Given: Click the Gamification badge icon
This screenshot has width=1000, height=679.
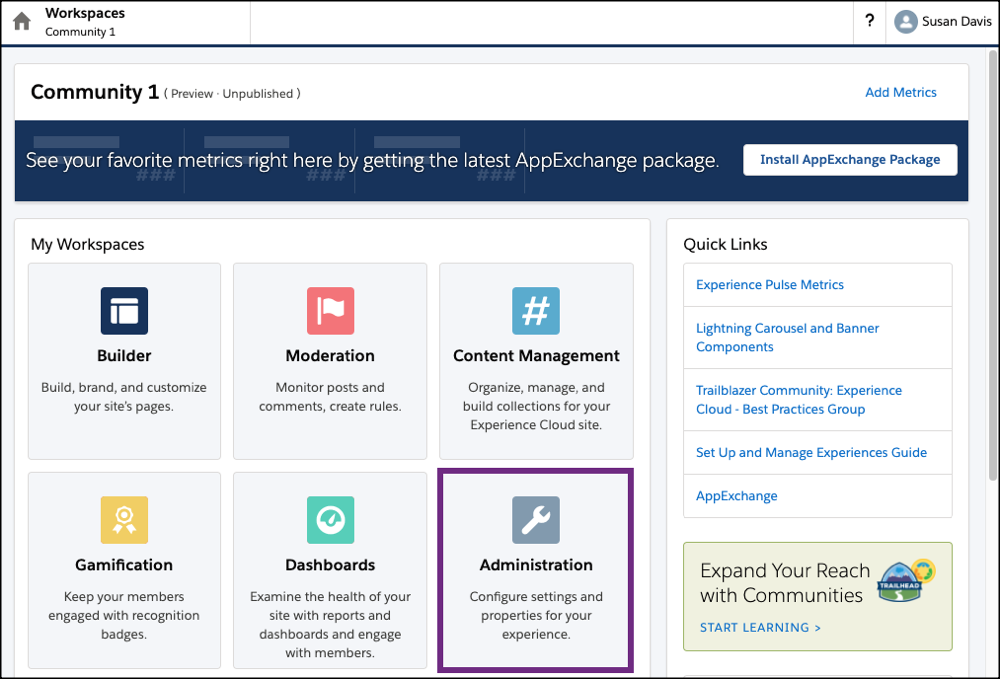Looking at the screenshot, I should [x=124, y=519].
